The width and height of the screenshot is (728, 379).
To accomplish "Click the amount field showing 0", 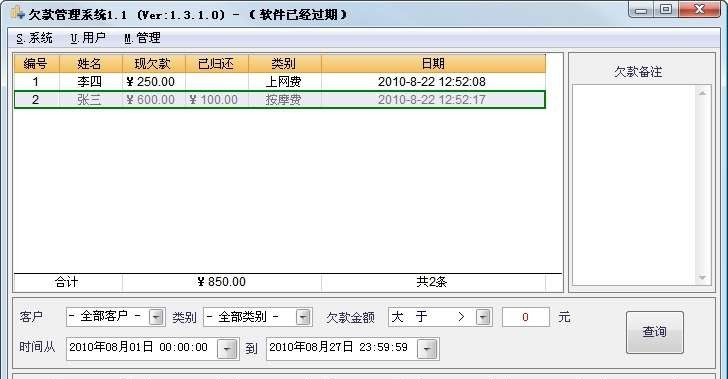I will tap(526, 317).
